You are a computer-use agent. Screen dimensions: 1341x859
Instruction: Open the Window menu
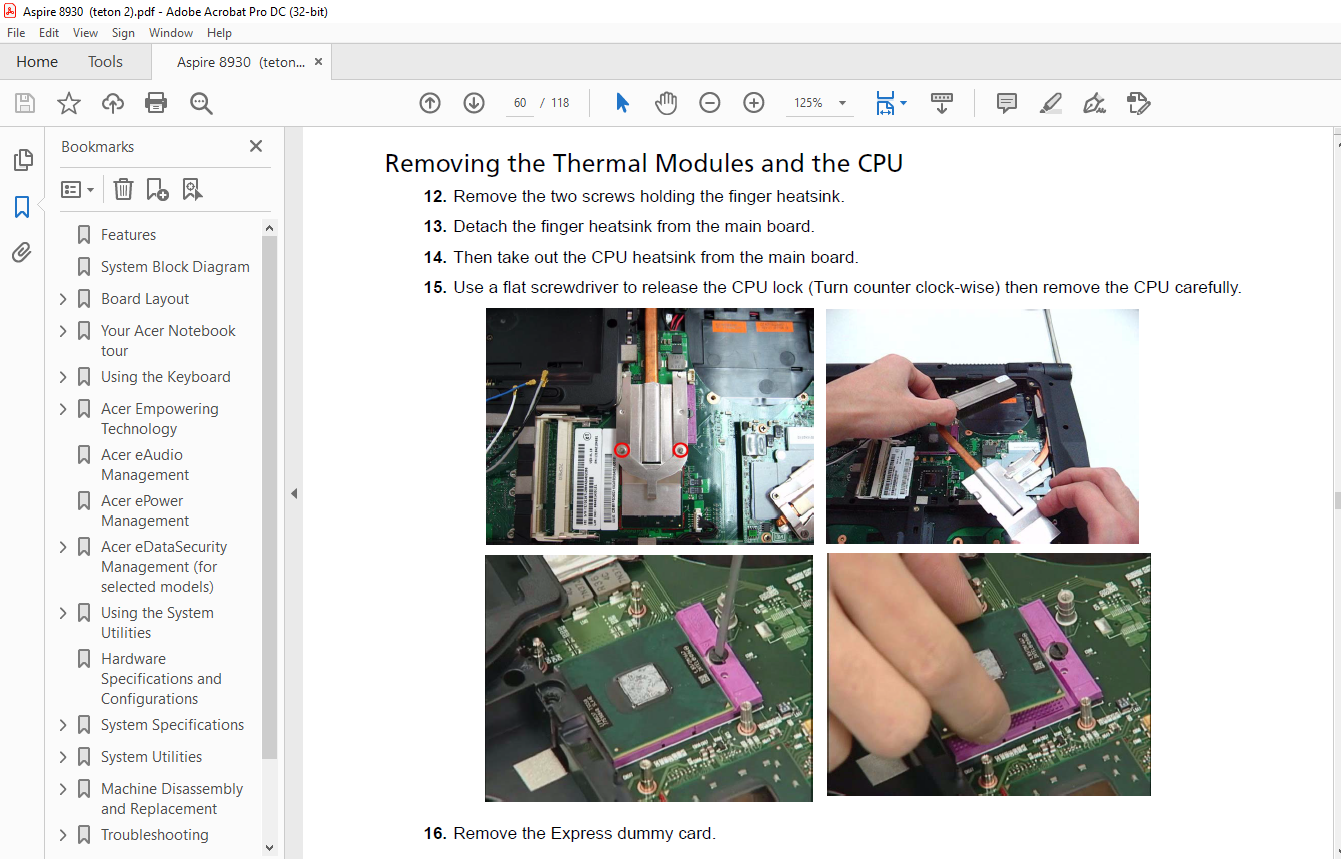tap(171, 33)
